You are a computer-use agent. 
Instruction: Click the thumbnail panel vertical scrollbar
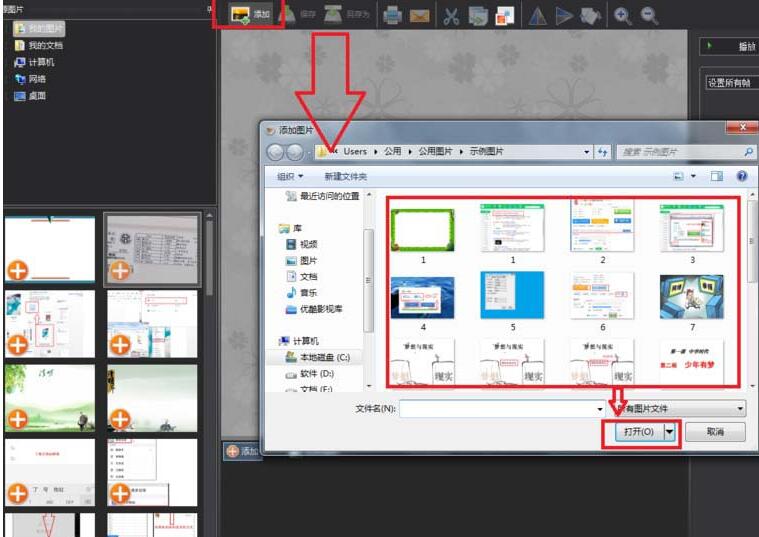coord(209,258)
